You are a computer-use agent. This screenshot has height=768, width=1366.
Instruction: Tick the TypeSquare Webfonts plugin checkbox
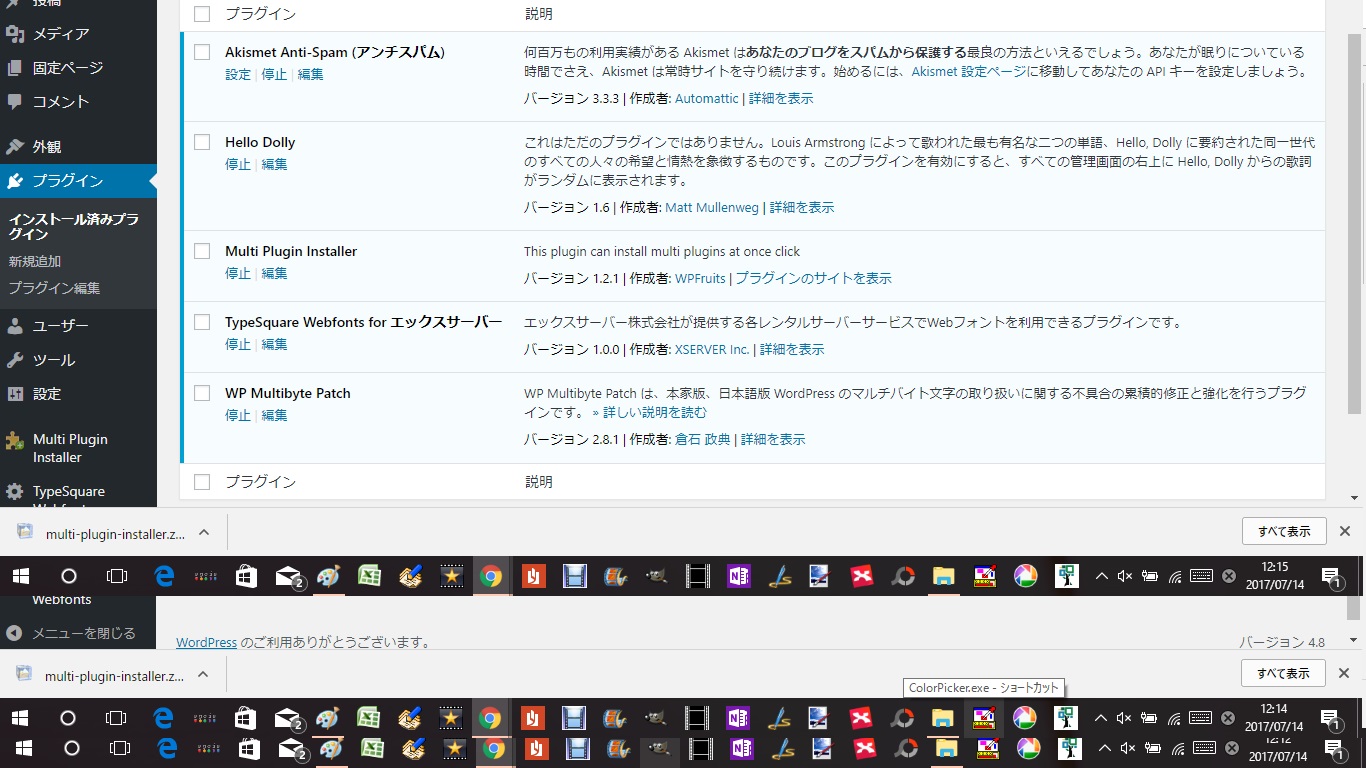click(202, 322)
